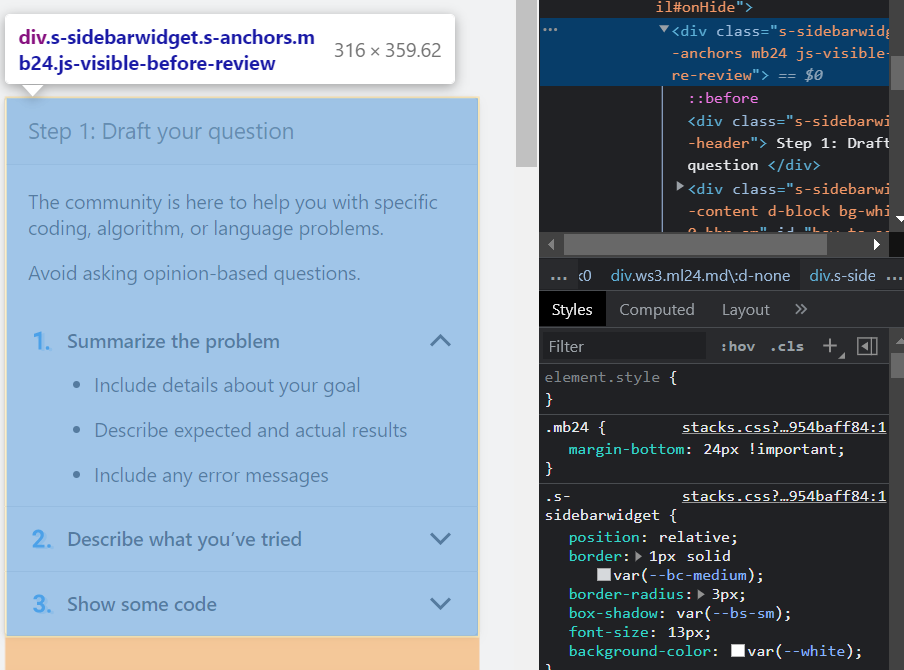The height and width of the screenshot is (670, 904).
Task: Switch to the Styles tab
Action: [572, 310]
